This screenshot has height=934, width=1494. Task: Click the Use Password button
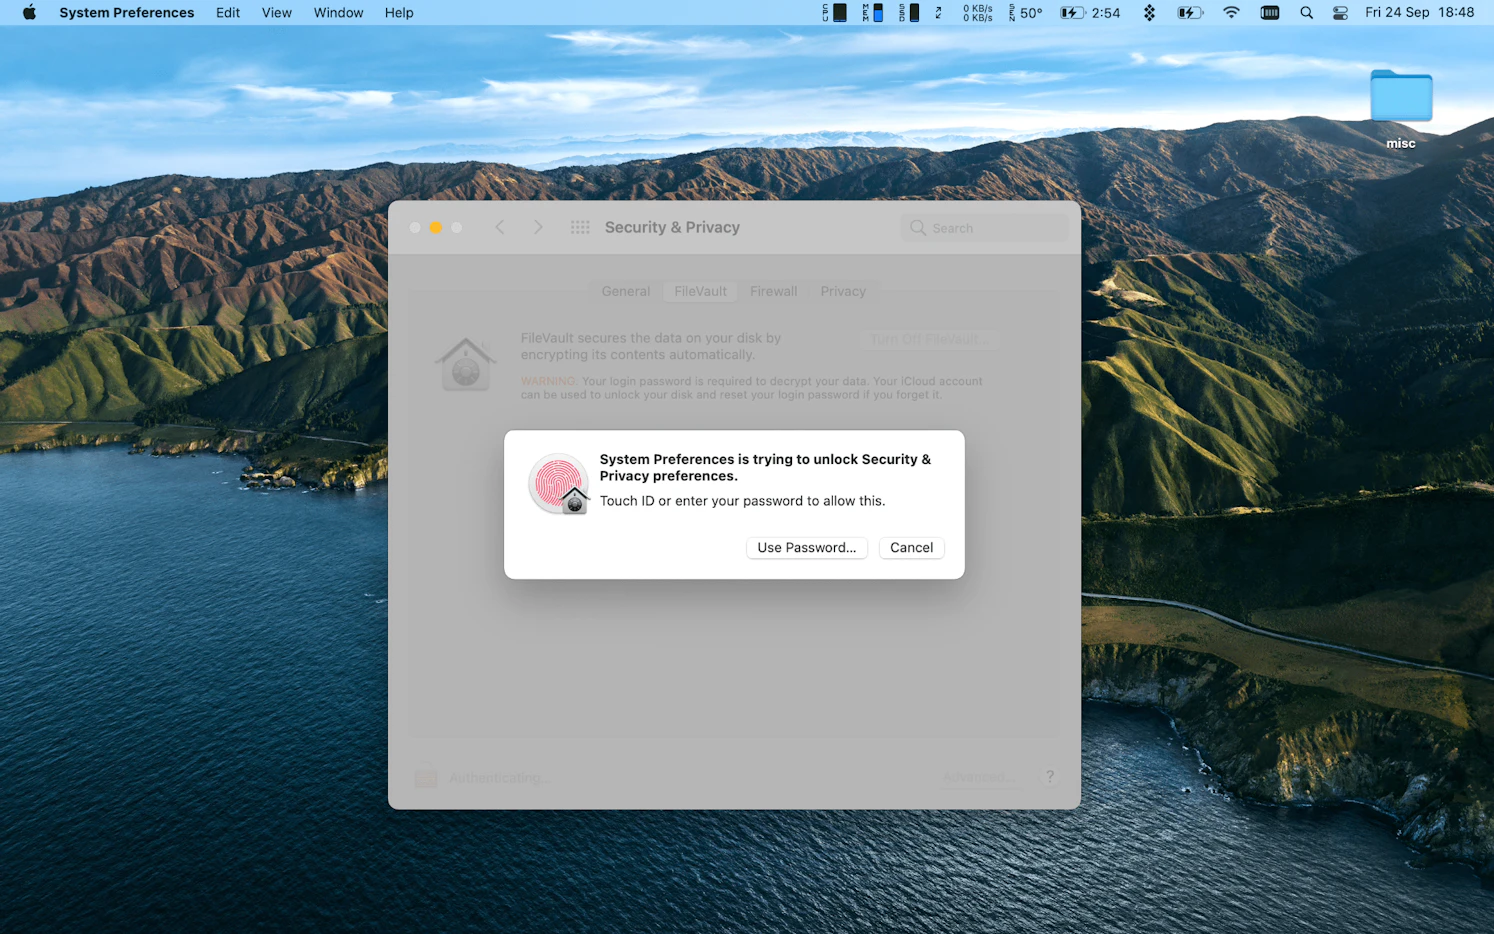click(806, 547)
